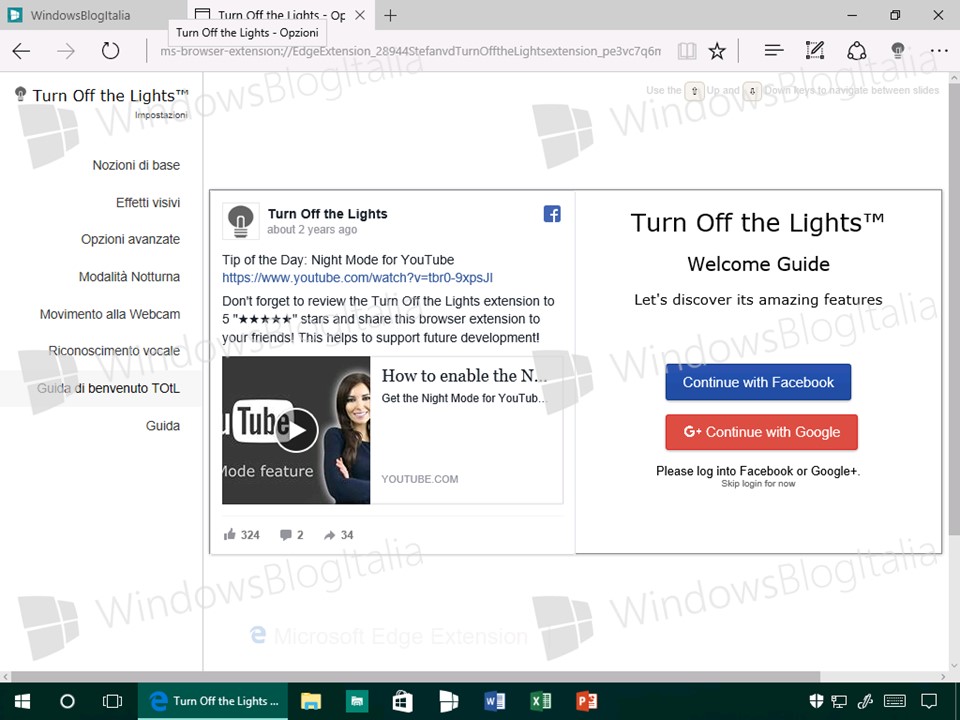The image size is (960, 720).
Task: Open Action Center notification icon
Action: (929, 701)
